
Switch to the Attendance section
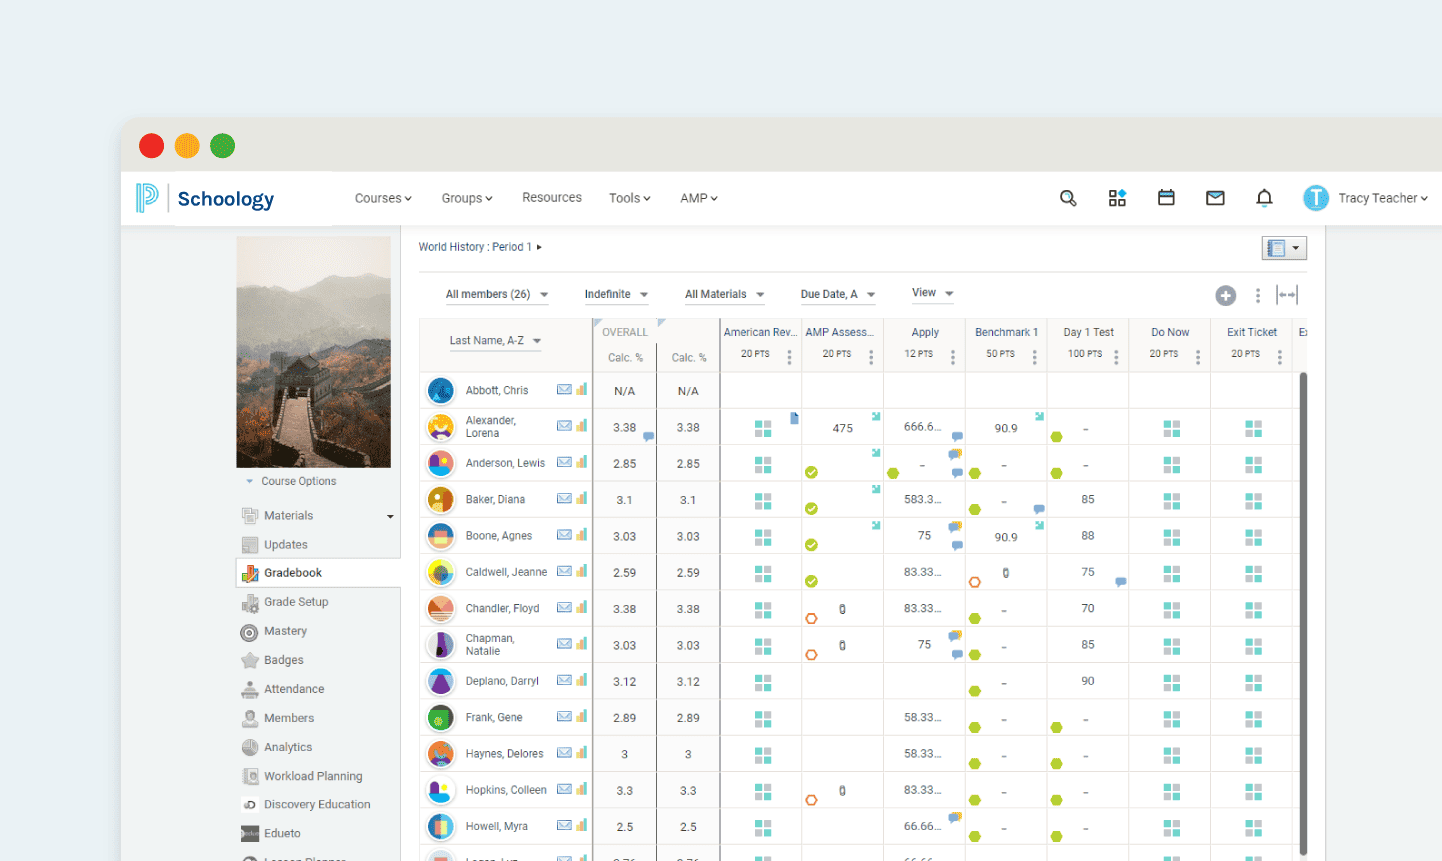[x=293, y=688]
